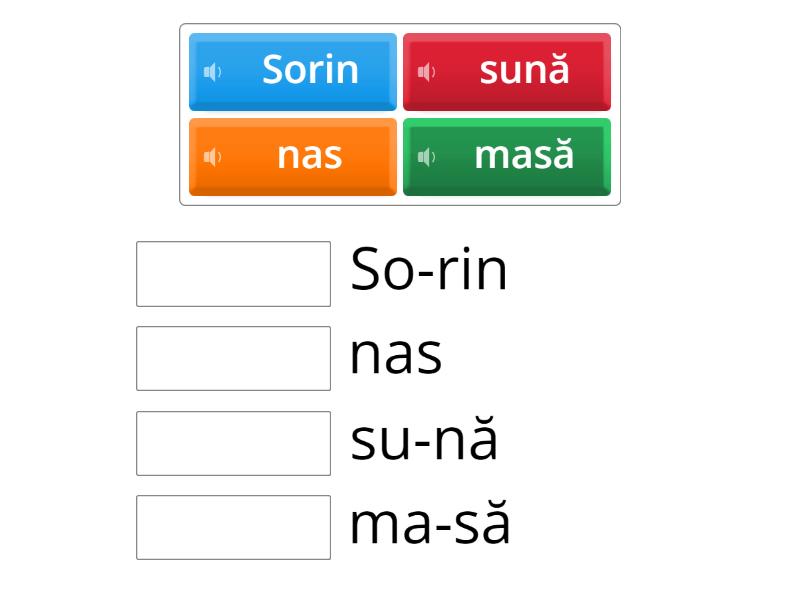Screen dimensions: 800x600
Task: Select the sună word card
Action: click(506, 70)
